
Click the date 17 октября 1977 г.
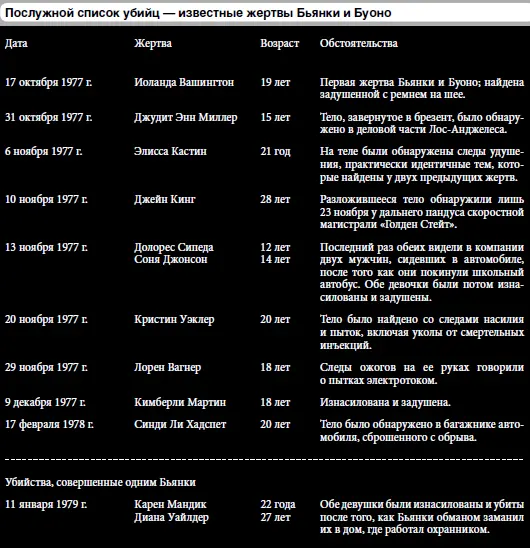(x=49, y=82)
